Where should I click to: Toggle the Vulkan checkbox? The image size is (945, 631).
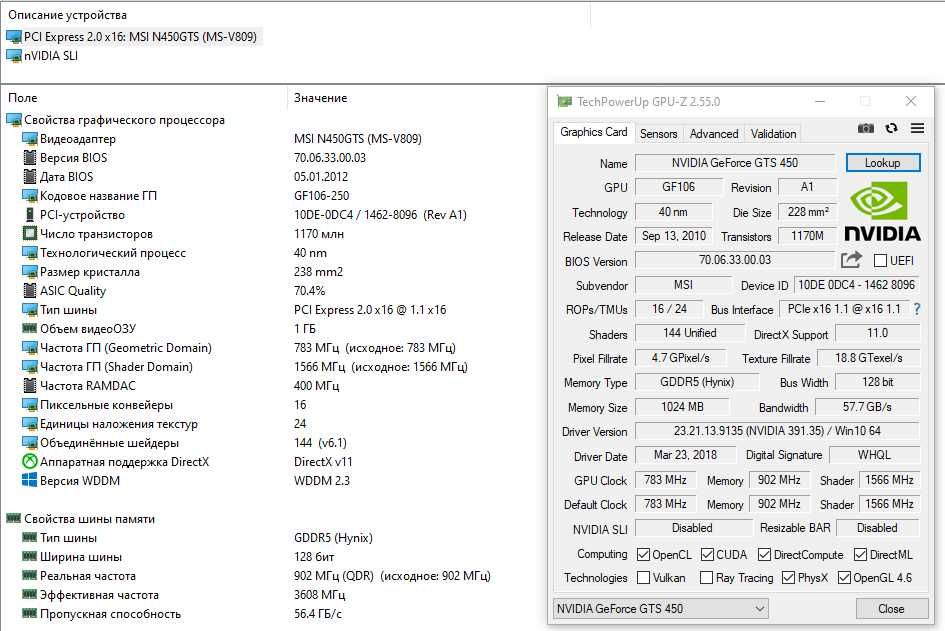pos(644,578)
